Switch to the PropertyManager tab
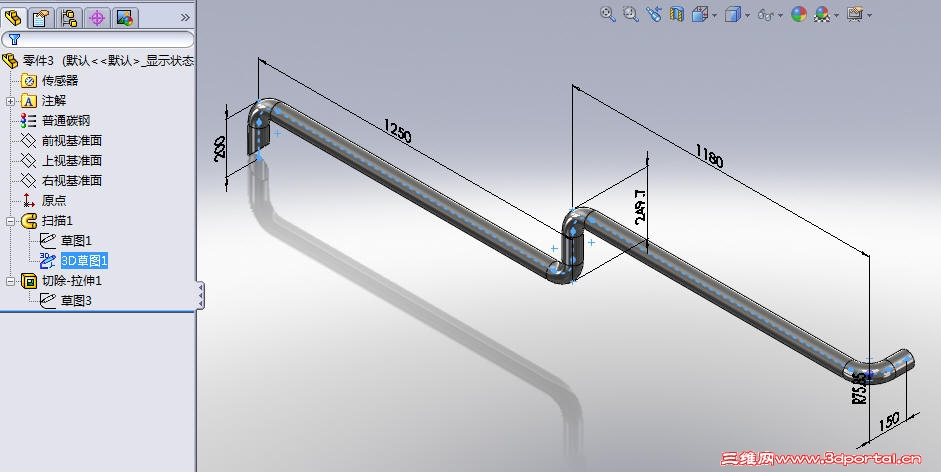Viewport: 941px width, 472px height. (x=41, y=17)
